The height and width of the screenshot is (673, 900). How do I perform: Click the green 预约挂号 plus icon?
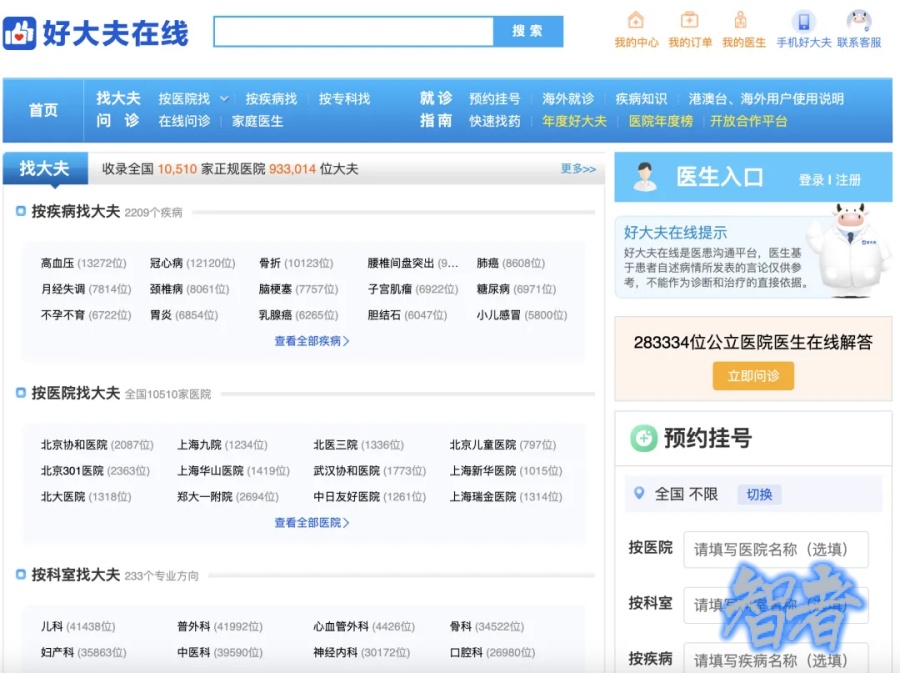coord(643,438)
